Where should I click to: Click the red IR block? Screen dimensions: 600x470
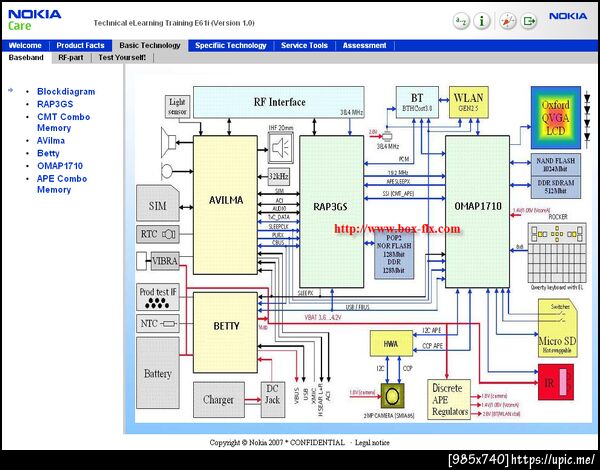pos(556,382)
